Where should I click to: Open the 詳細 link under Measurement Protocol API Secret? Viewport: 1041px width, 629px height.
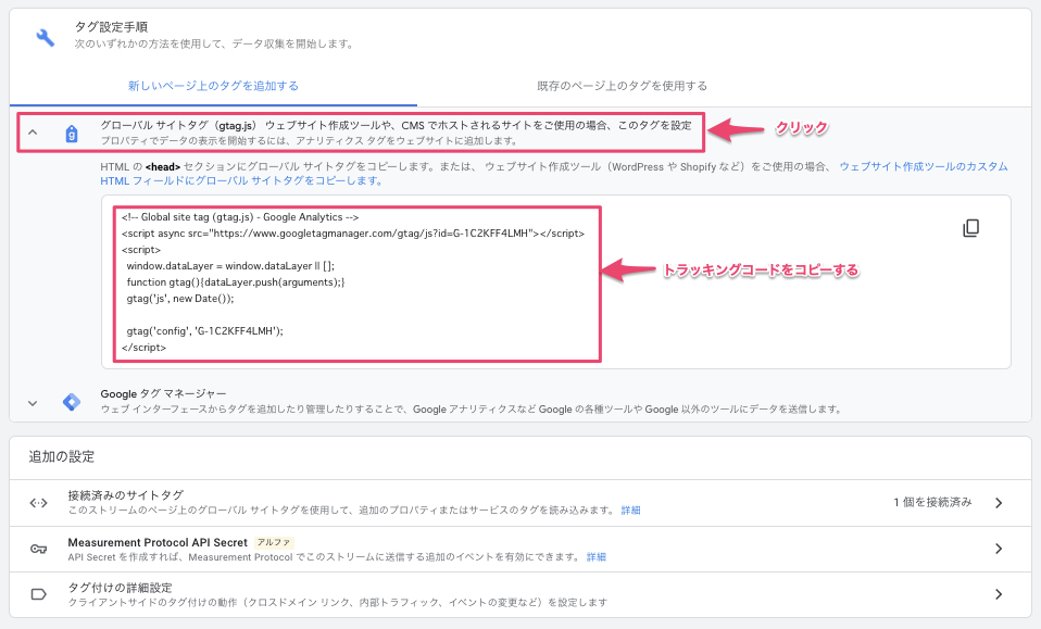click(596, 557)
